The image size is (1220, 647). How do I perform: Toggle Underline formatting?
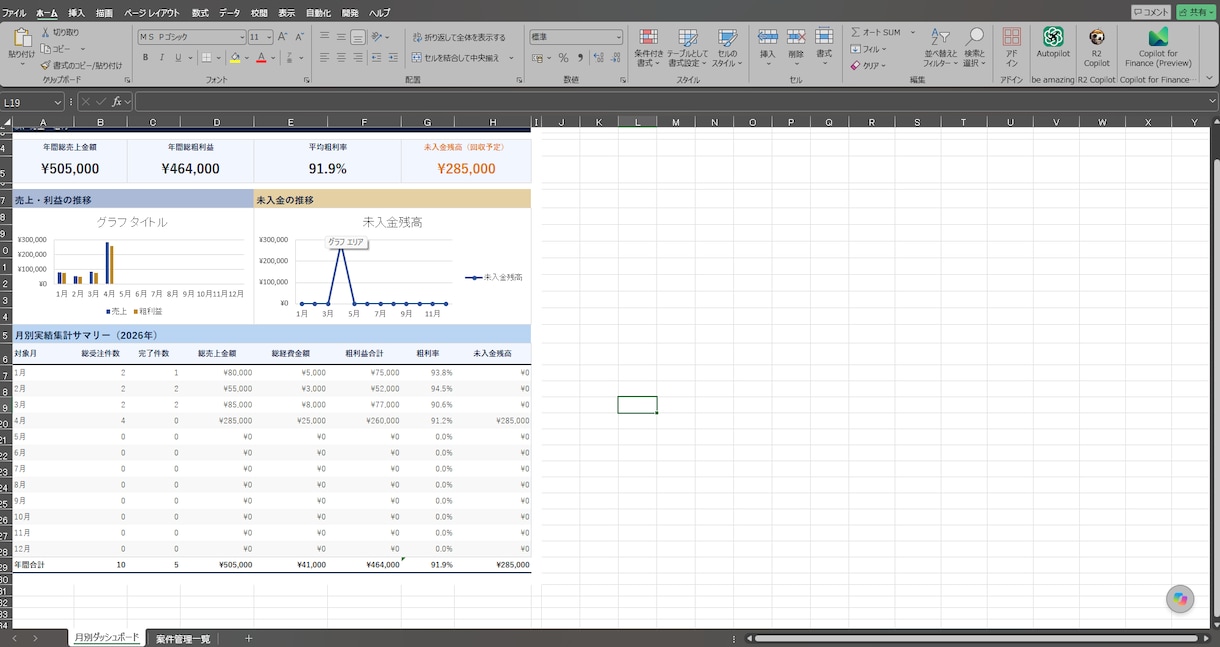[177, 58]
